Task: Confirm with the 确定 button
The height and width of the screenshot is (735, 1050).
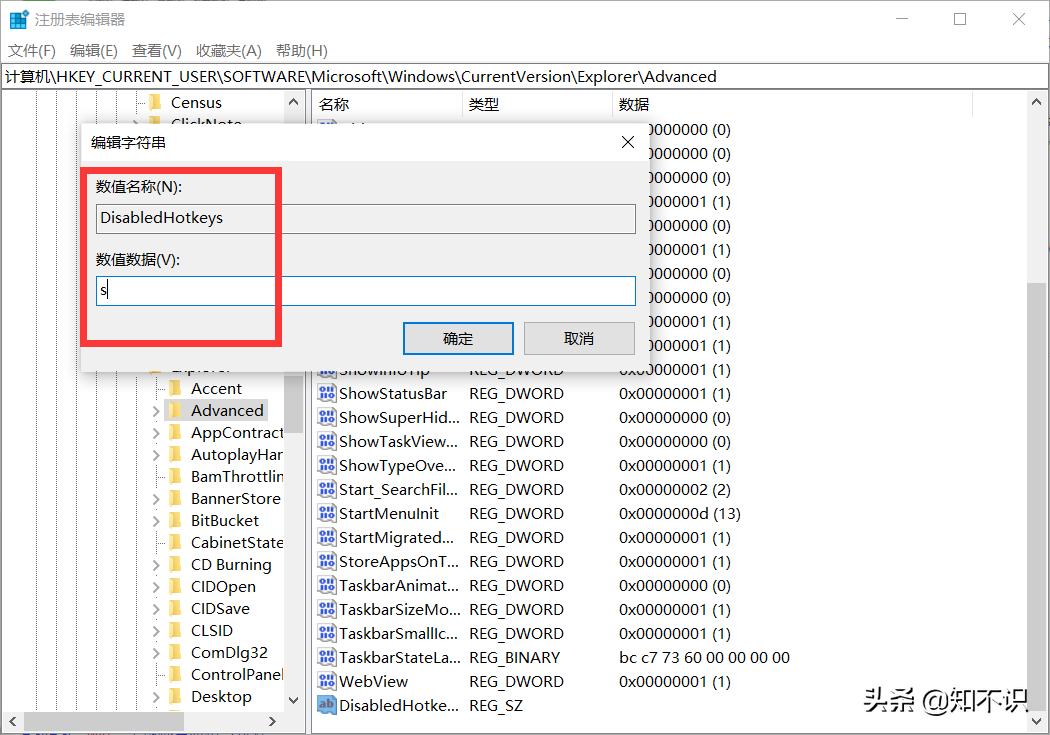Action: [458, 339]
